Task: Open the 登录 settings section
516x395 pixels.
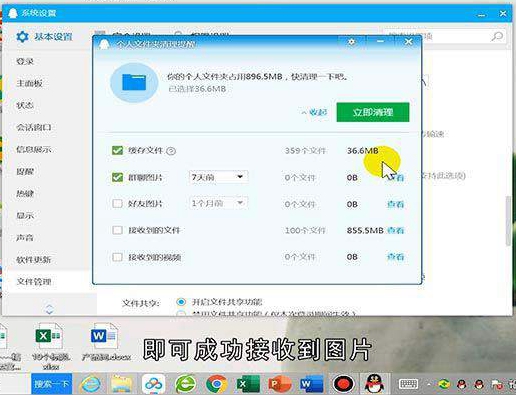Action: point(25,61)
